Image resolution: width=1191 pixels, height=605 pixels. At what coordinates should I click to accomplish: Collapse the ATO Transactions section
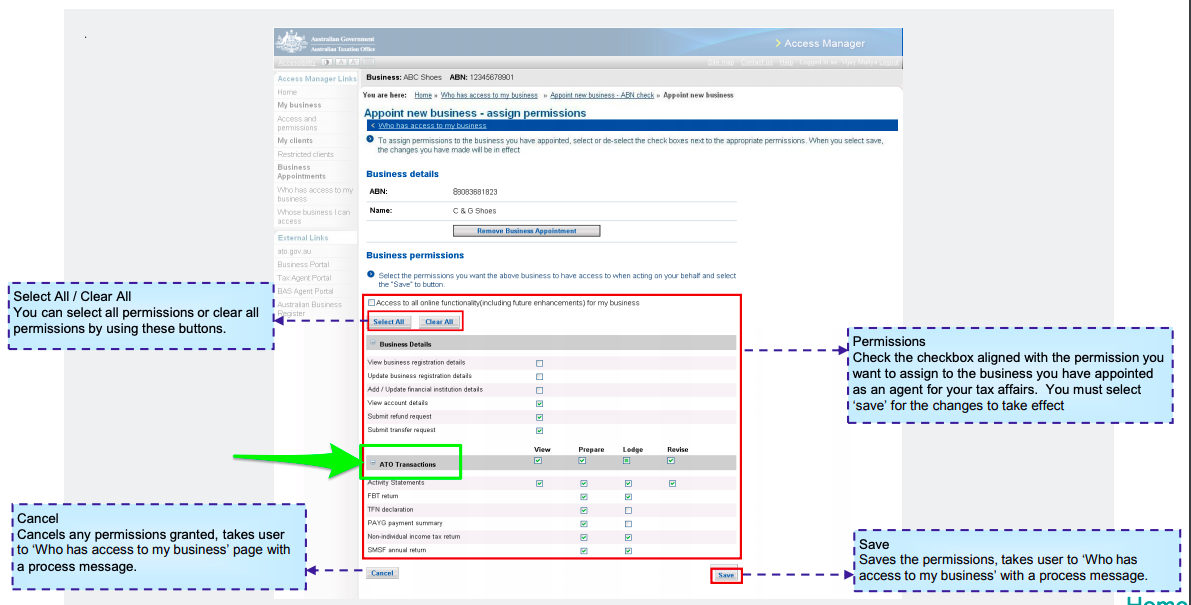pos(373,464)
